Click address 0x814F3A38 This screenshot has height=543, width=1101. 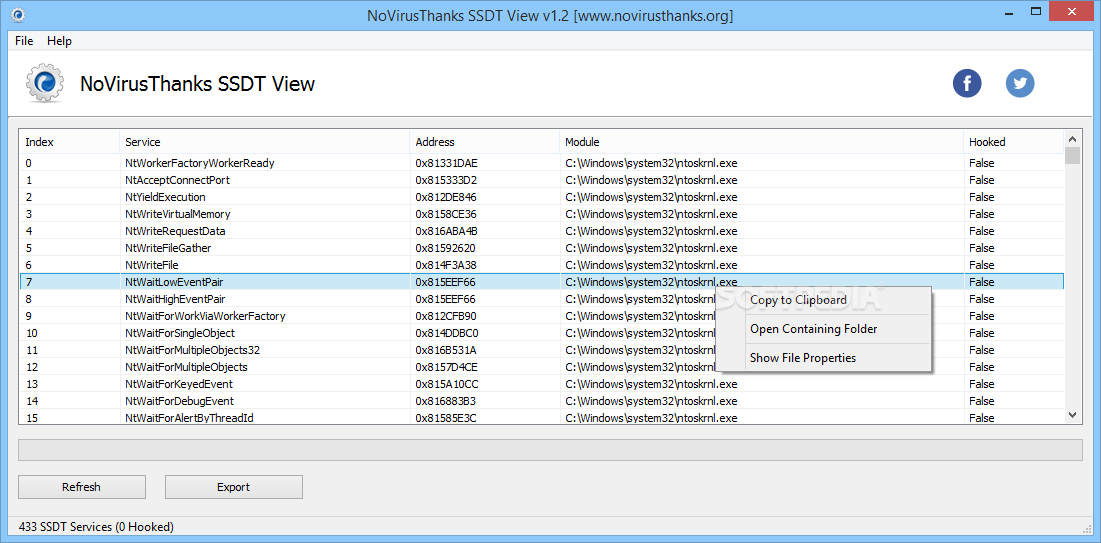(446, 265)
